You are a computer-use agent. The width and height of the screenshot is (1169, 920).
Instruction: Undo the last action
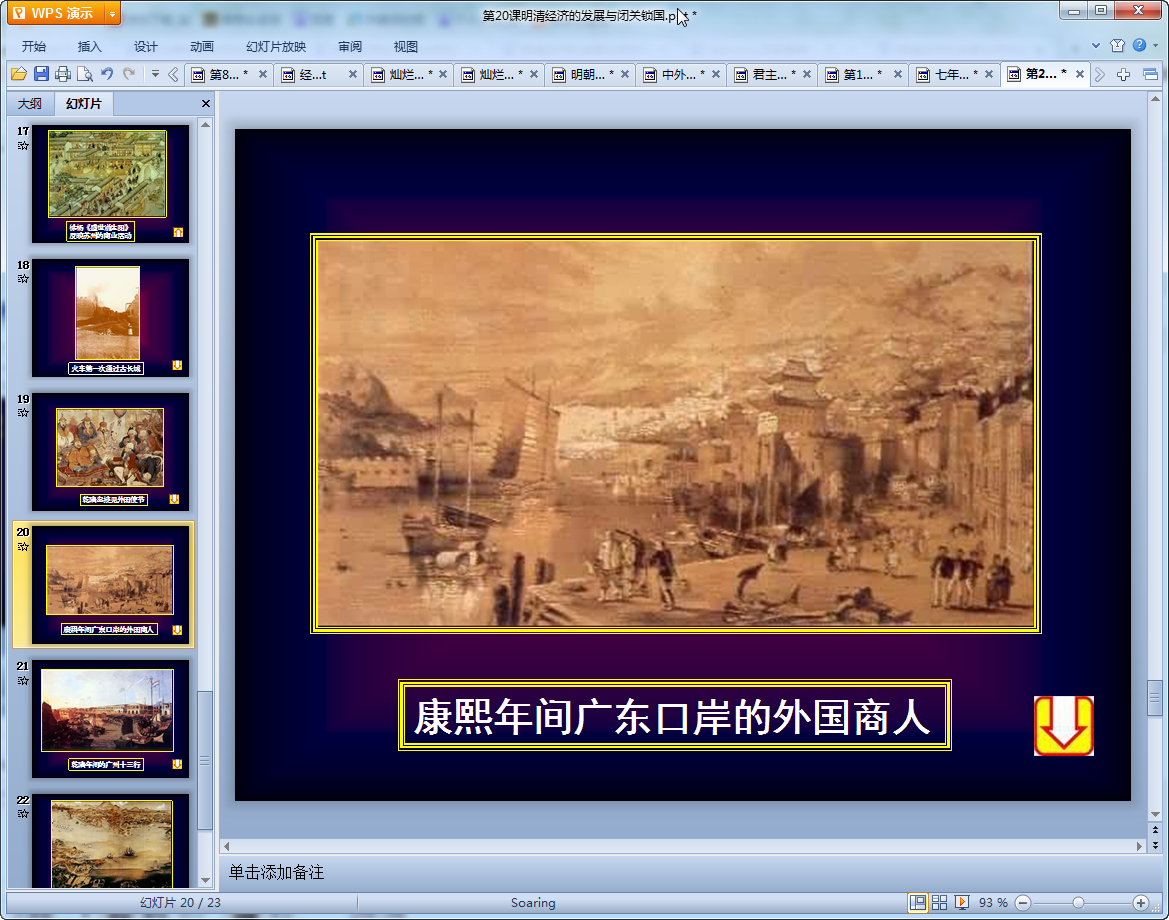pos(107,74)
